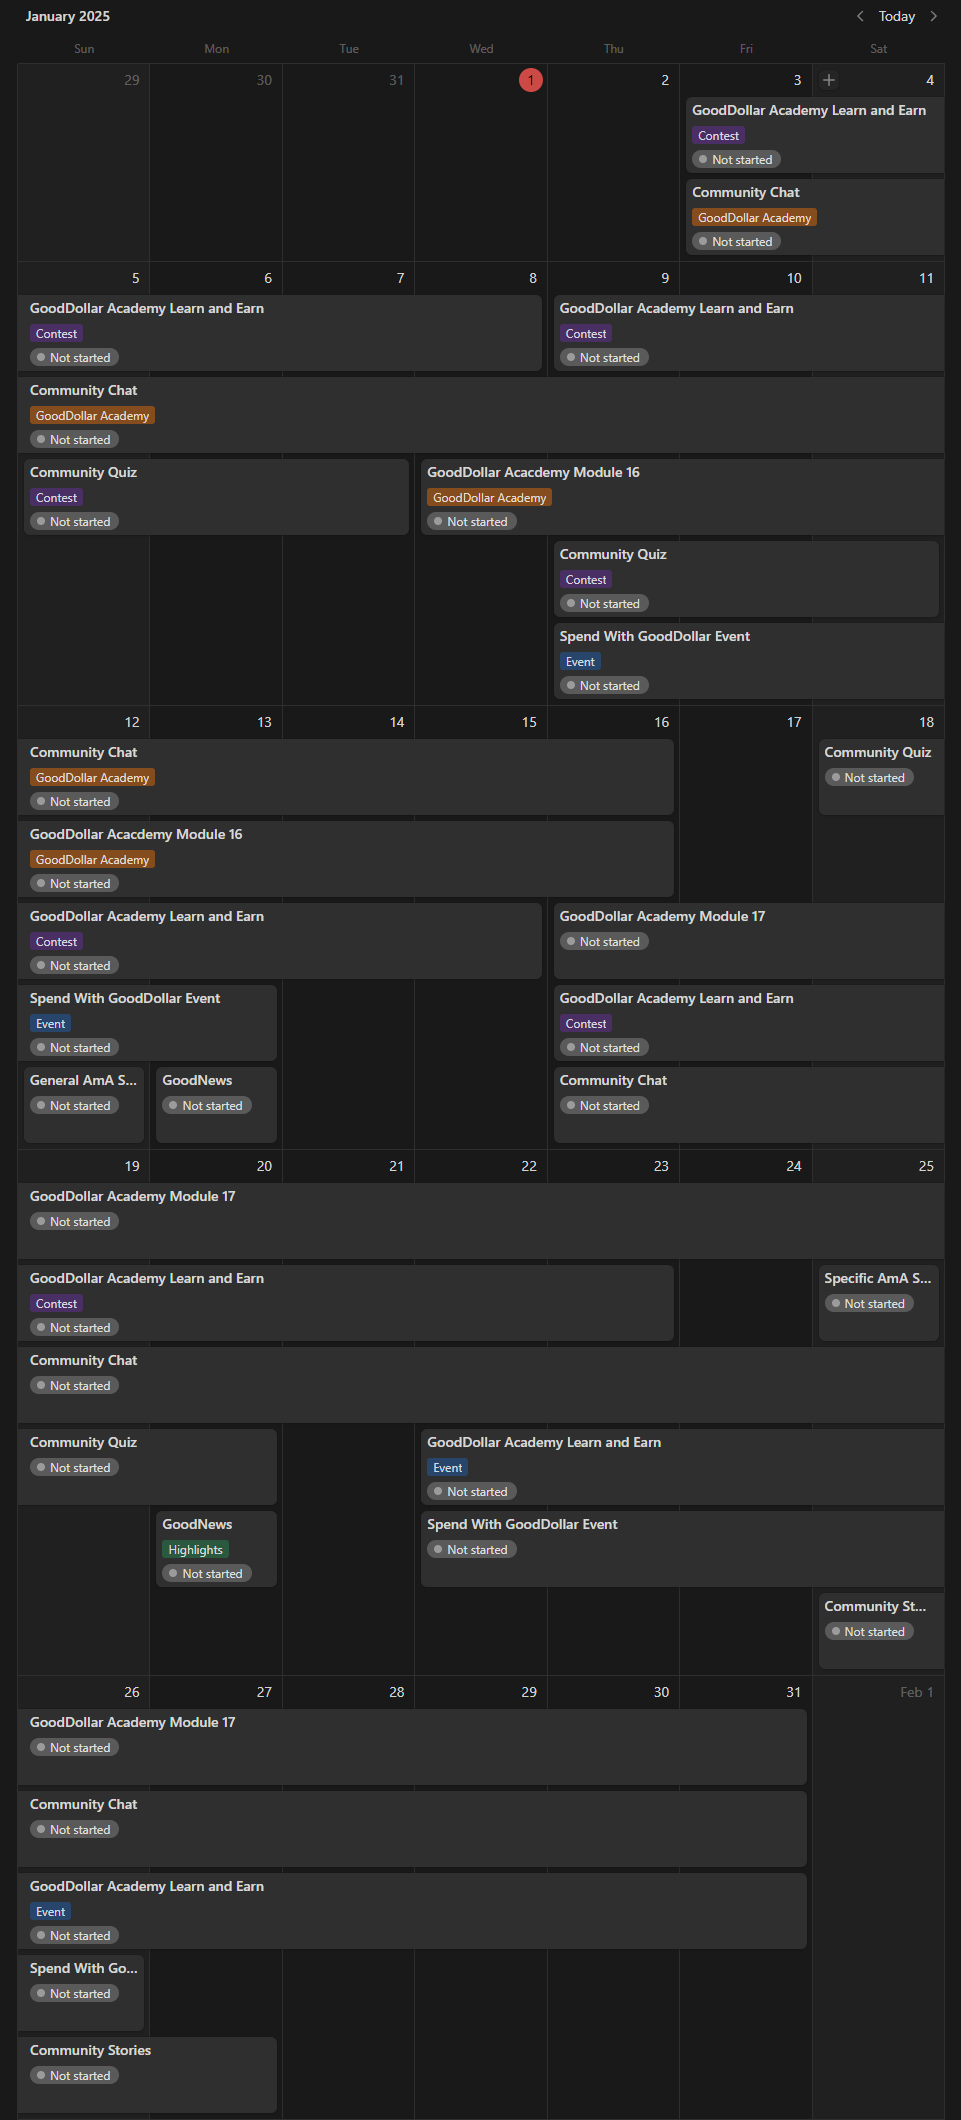Open Module 17 event starting January 16
The width and height of the screenshot is (961, 2120).
pos(749,941)
